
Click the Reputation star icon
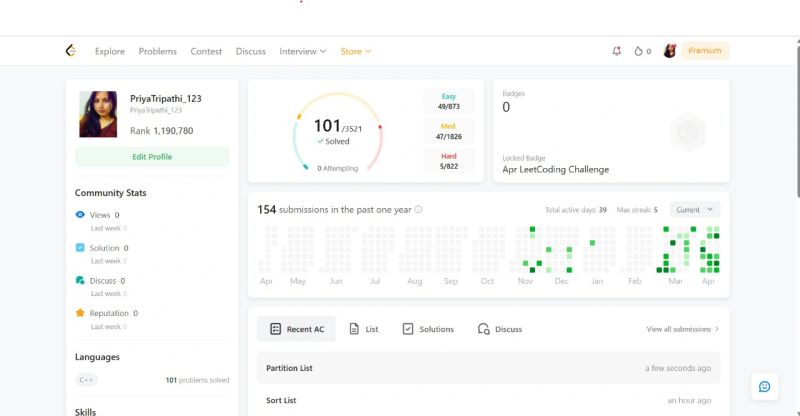tap(80, 312)
